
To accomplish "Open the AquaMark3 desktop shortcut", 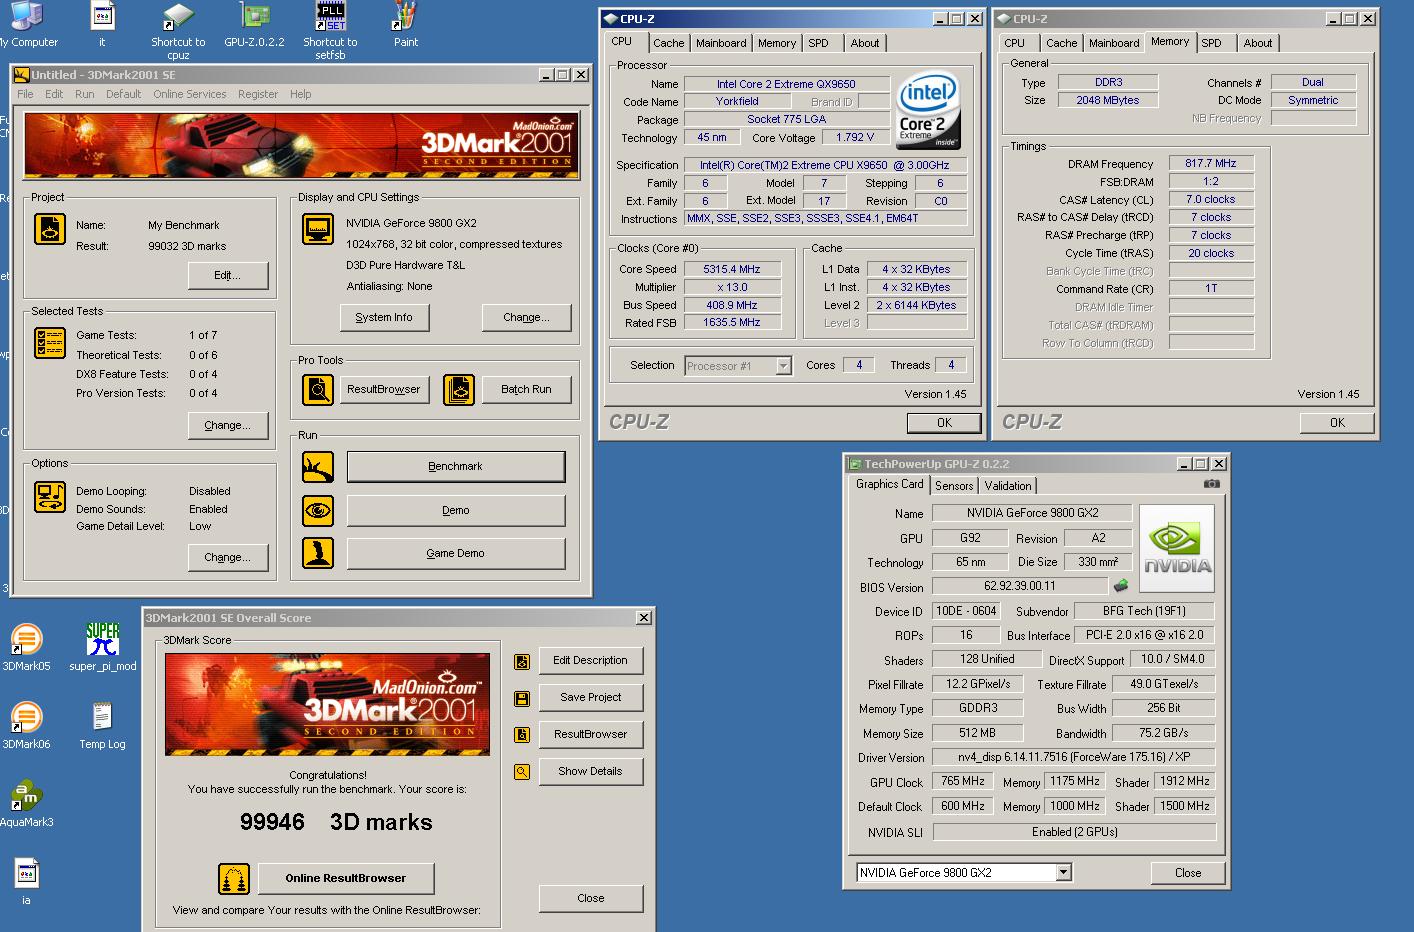I will coord(26,803).
